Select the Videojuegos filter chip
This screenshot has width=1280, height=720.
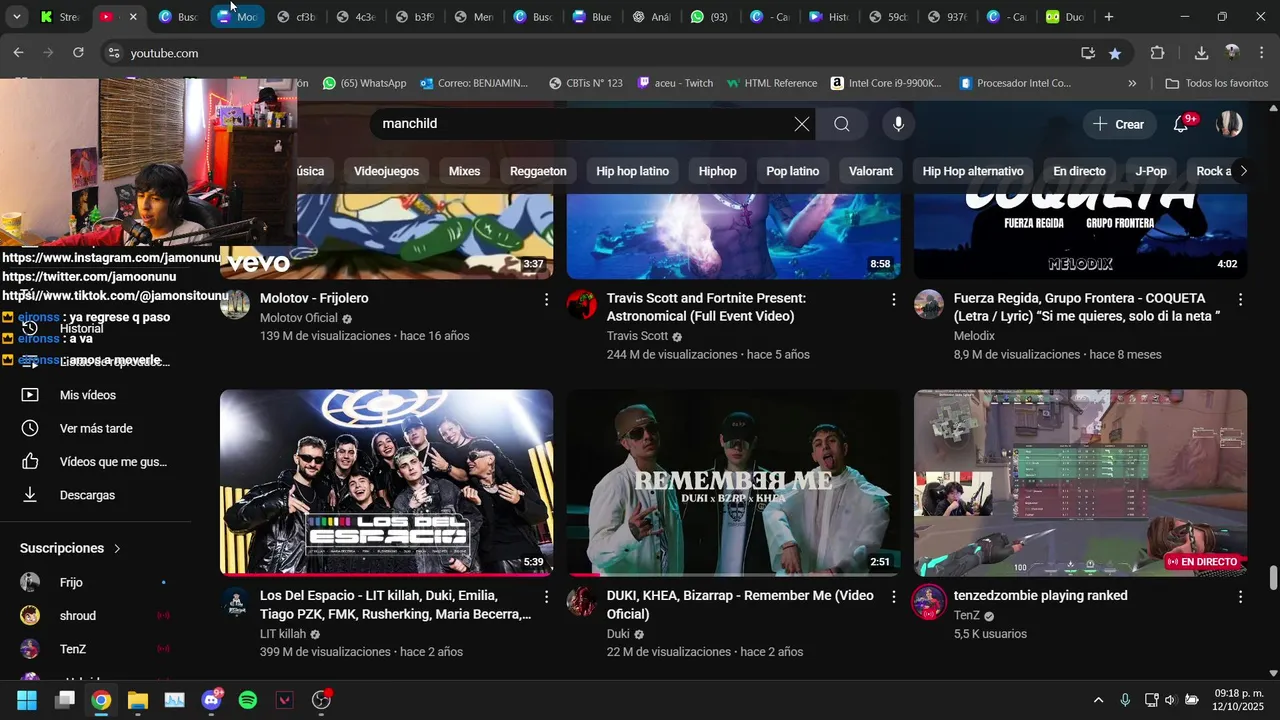386,171
